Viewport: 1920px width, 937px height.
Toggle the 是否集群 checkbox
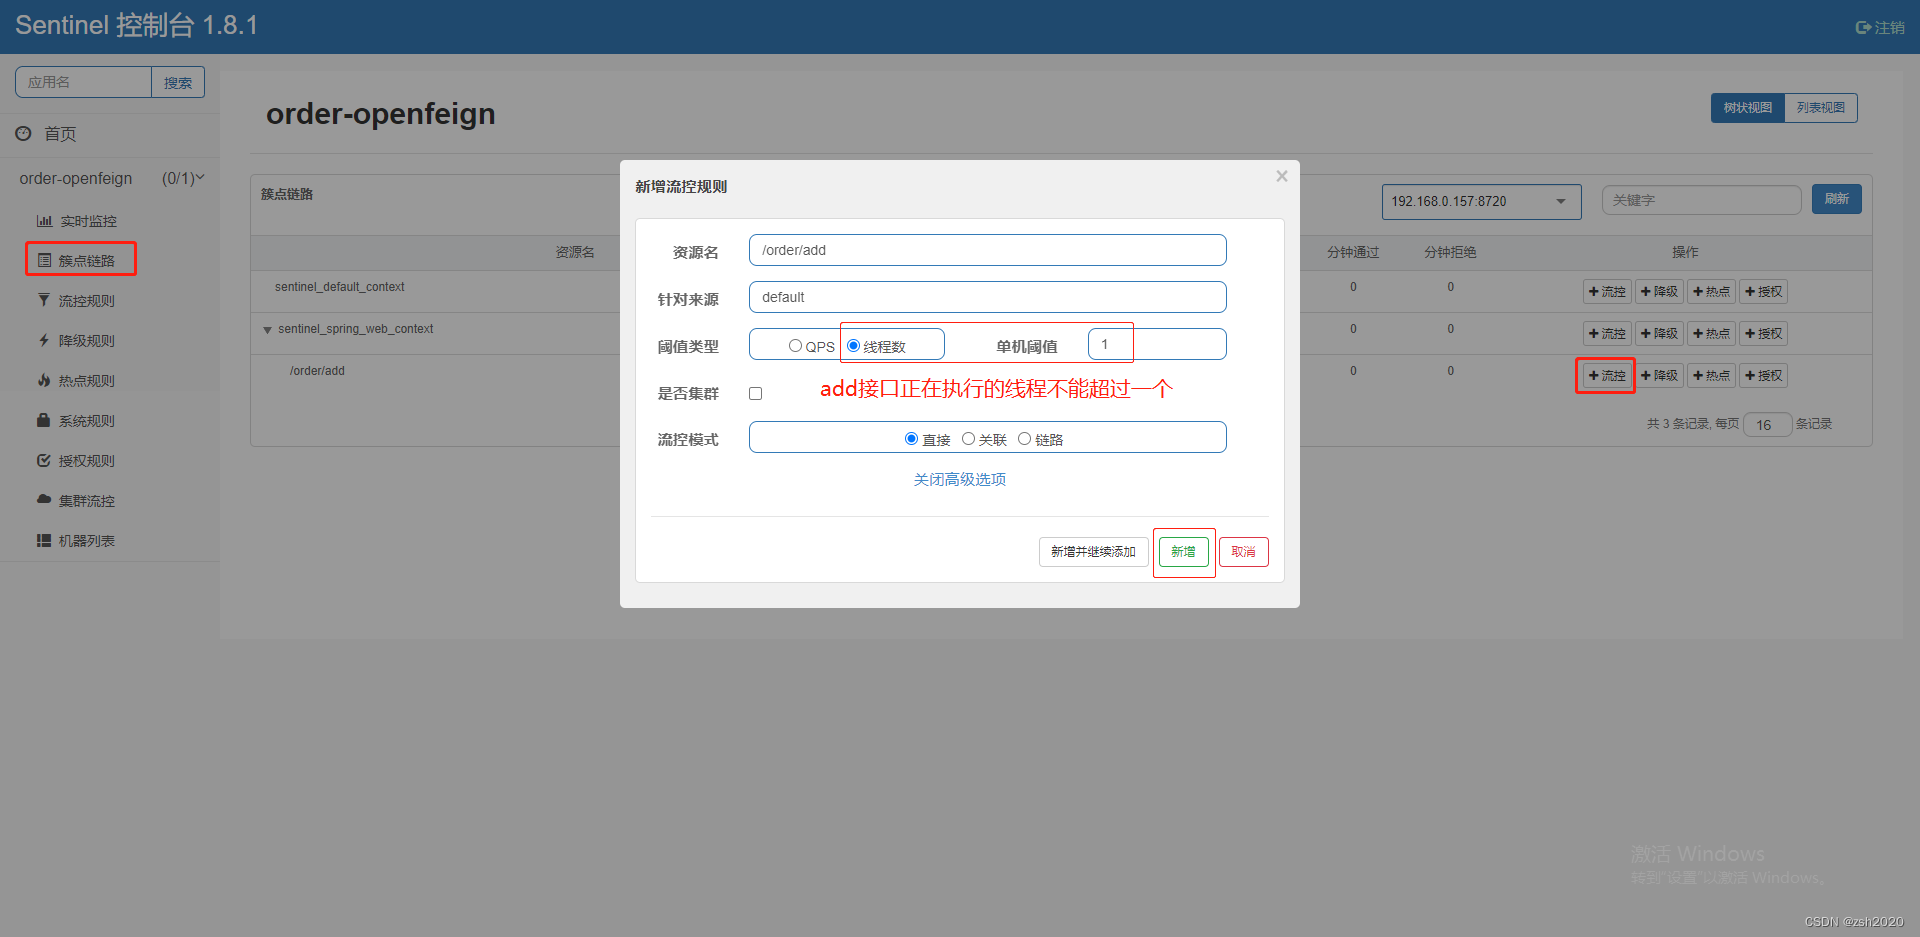pos(756,394)
